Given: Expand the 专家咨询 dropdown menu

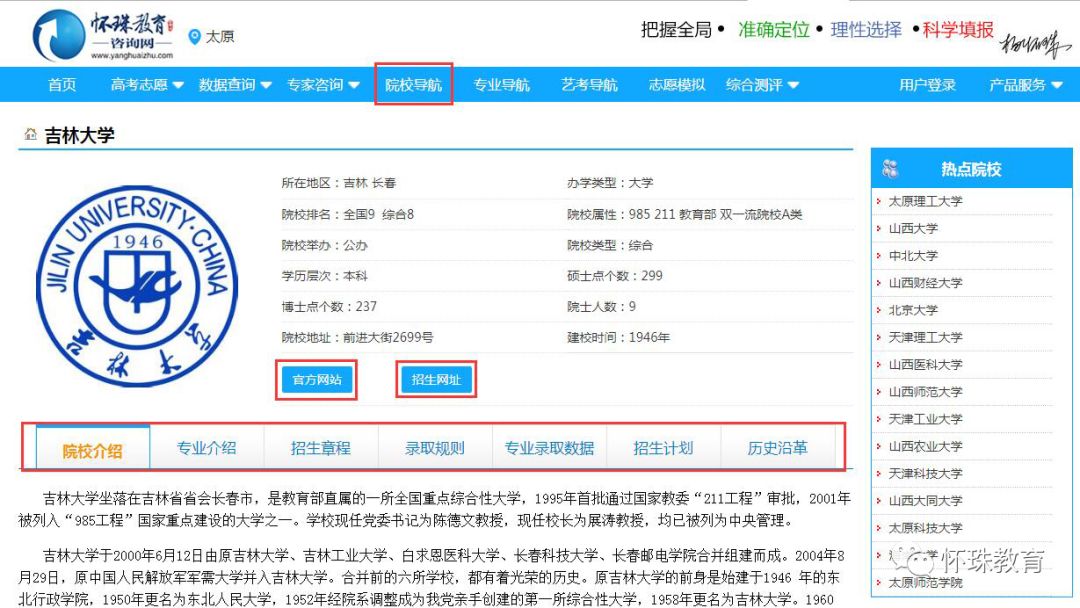Looking at the screenshot, I should (323, 85).
